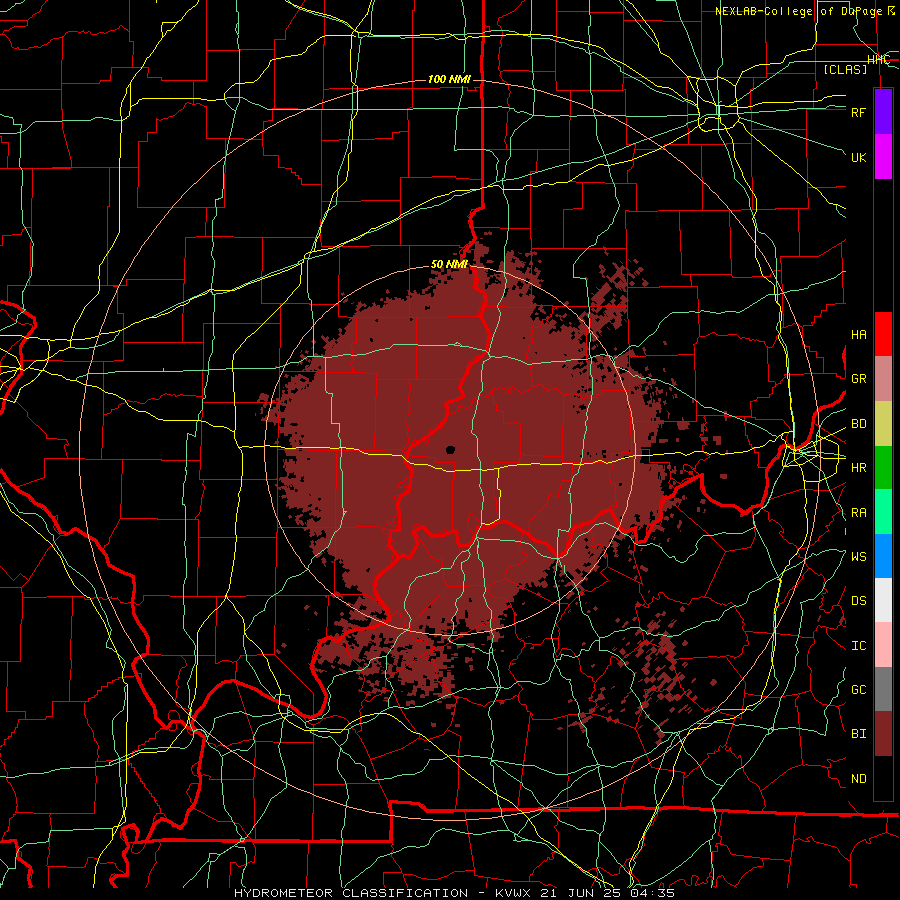Screen dimensions: 900x900
Task: Click the 'HR' legend label
Action: pyautogui.click(x=858, y=468)
